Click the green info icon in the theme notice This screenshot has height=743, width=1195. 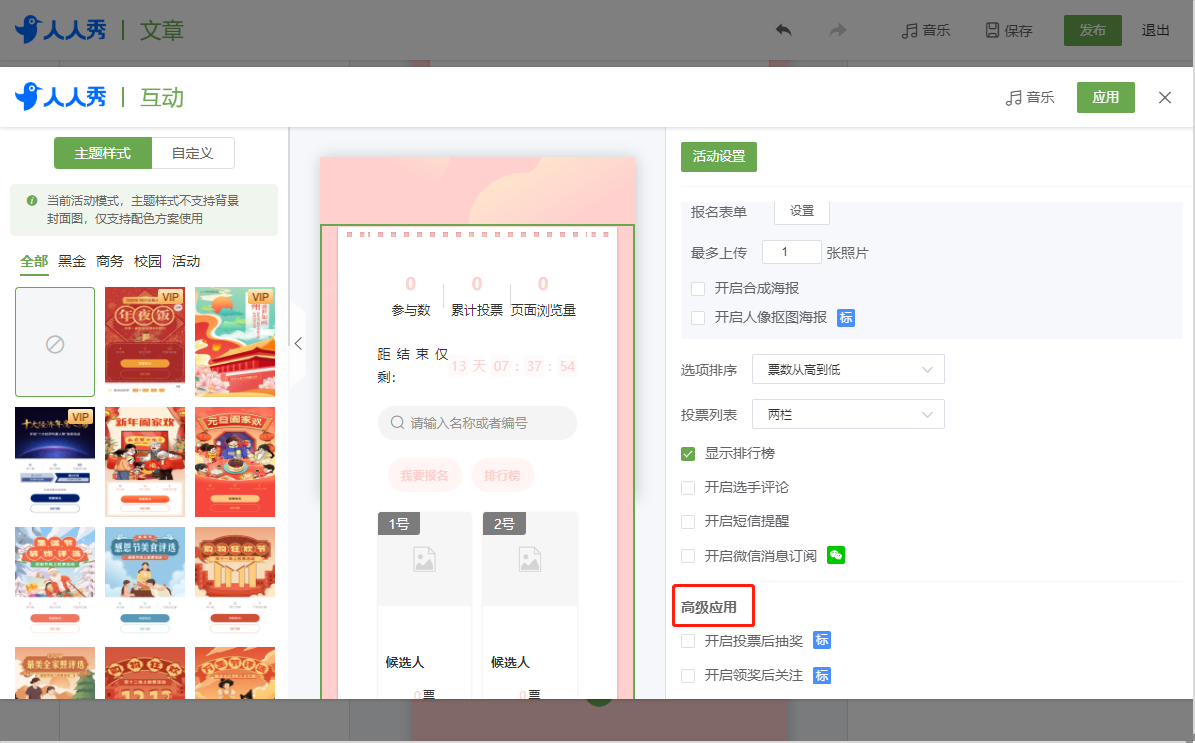tap(32, 200)
